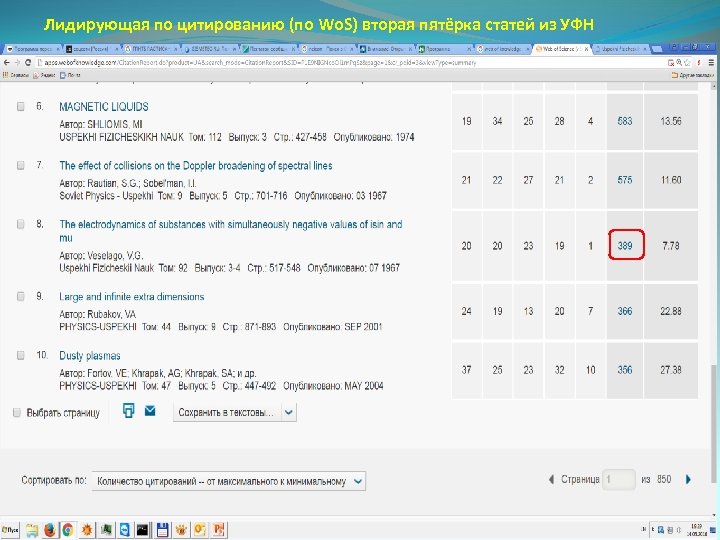Click the page vertical scrollbar thumb
Image resolution: width=720 pixels, height=540 pixels.
[713, 424]
